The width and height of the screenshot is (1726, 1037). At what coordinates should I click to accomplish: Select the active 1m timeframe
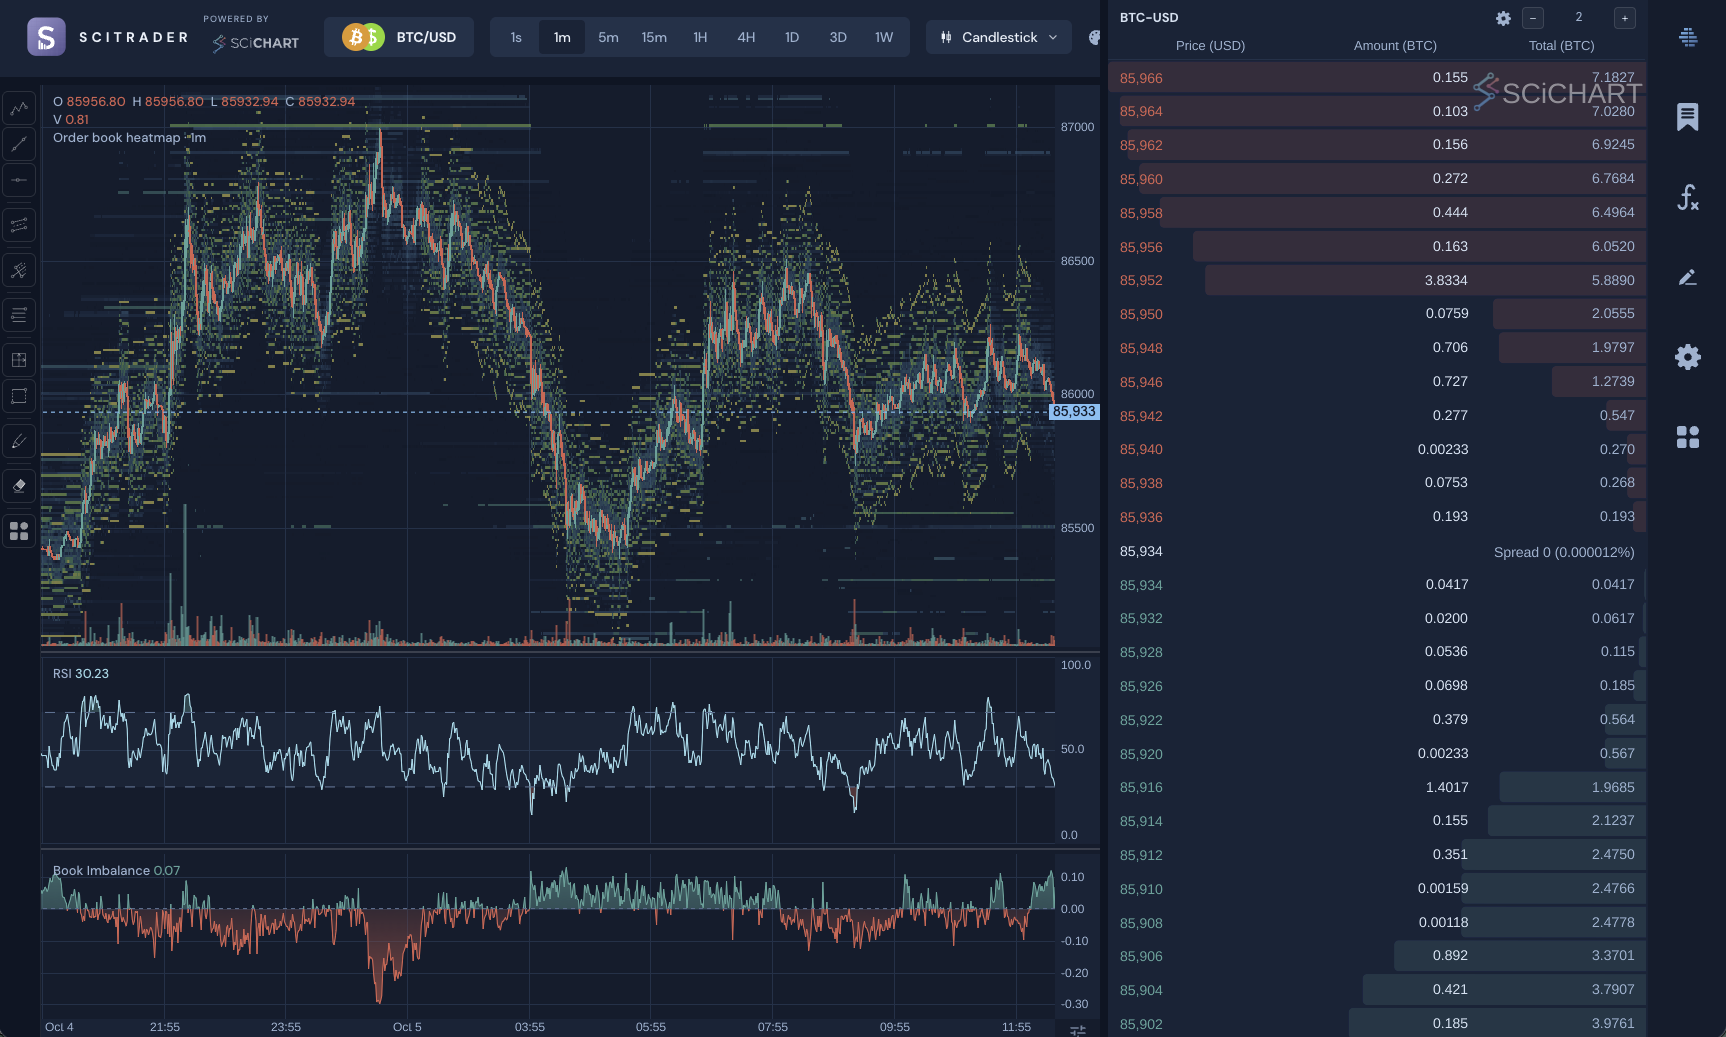click(x=562, y=37)
